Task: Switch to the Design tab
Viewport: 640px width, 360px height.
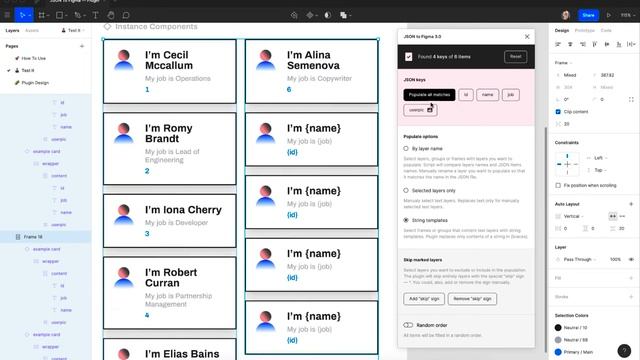Action: click(x=562, y=31)
